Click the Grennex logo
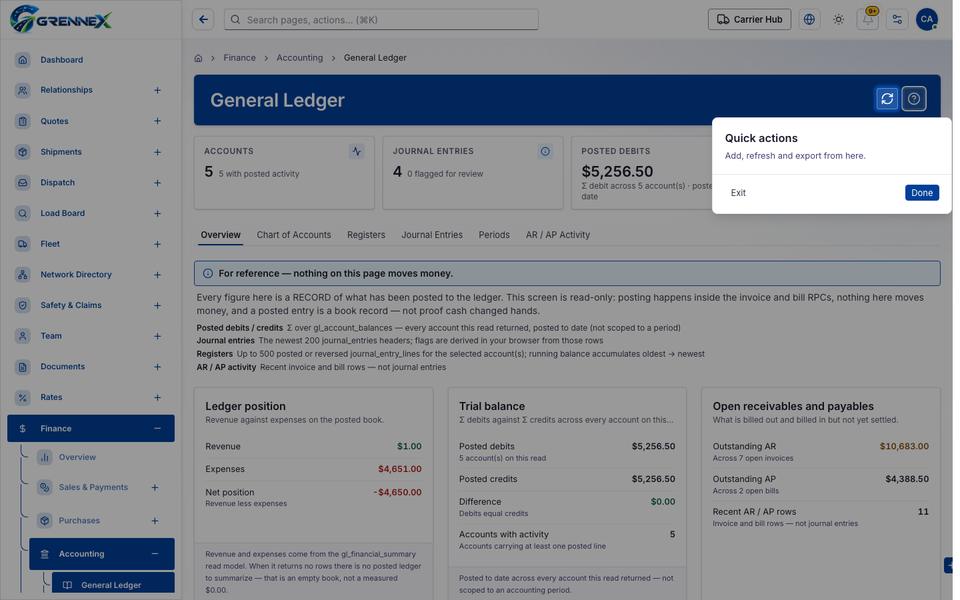960x600 pixels. point(61,19)
